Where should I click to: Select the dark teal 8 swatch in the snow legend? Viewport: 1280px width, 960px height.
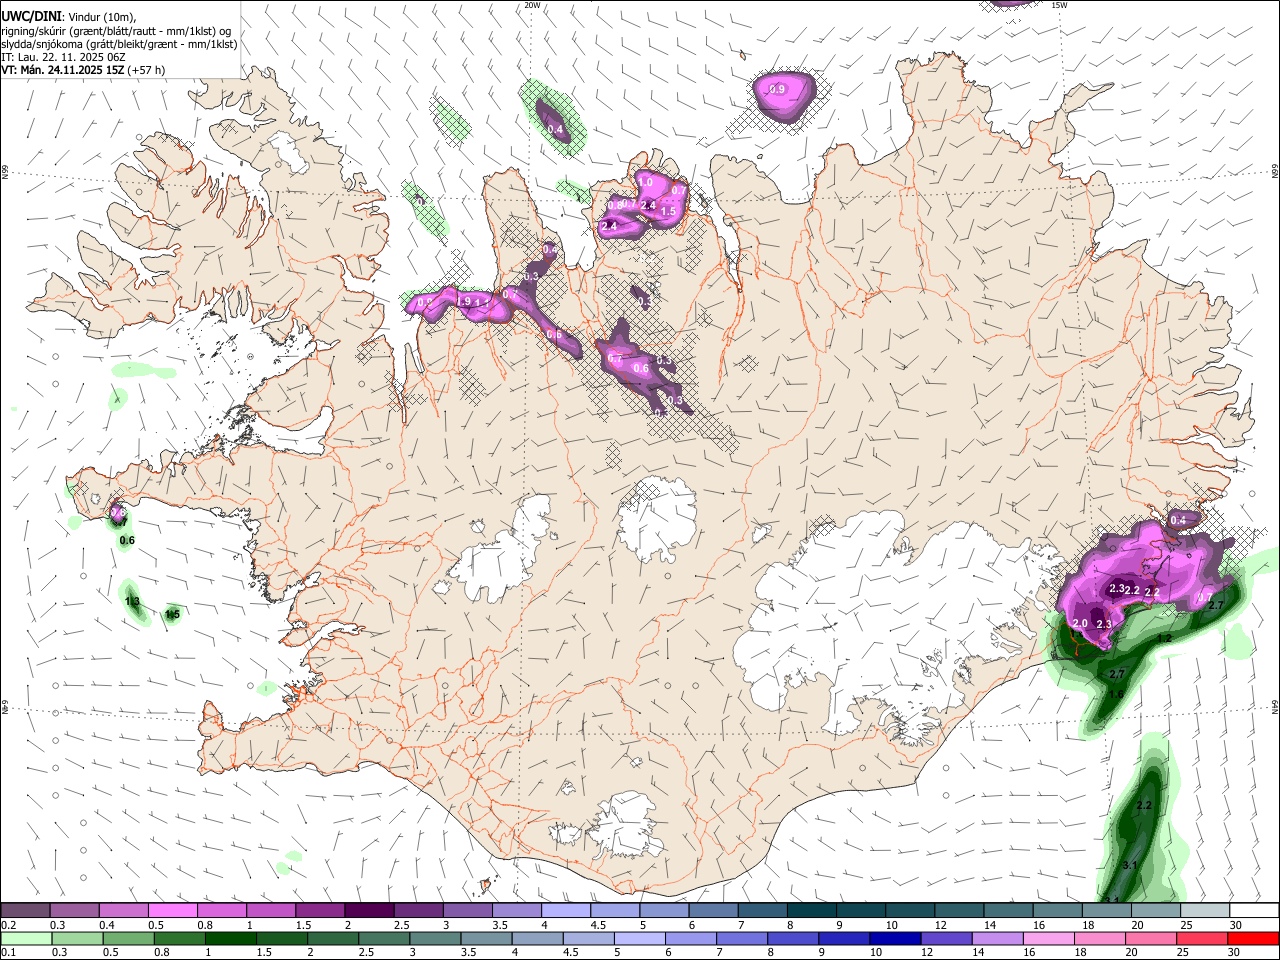coord(812,911)
